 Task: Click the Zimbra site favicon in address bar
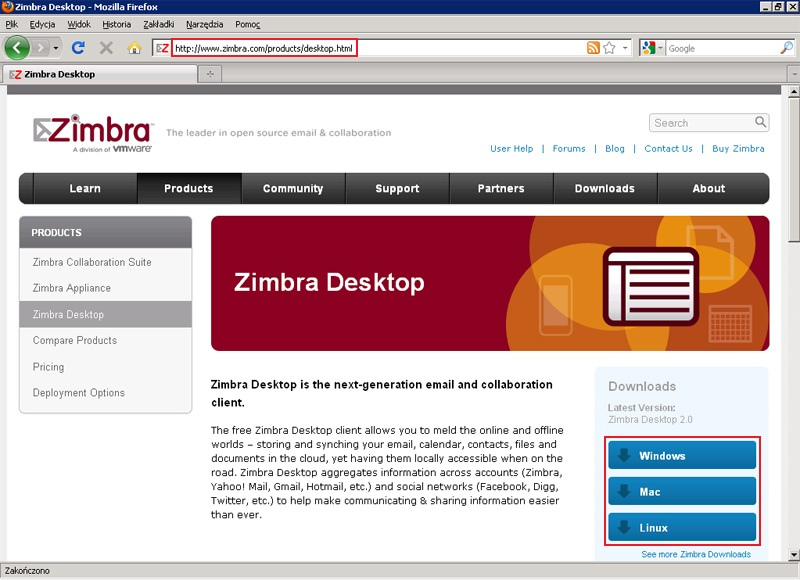click(162, 48)
